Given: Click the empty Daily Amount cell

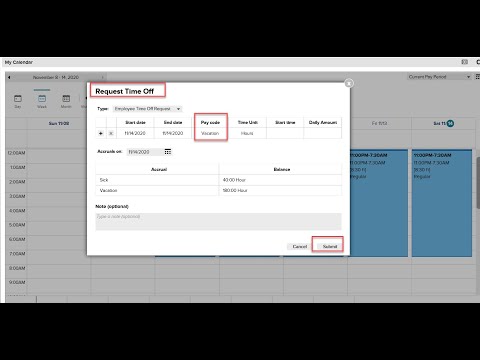Looking at the screenshot, I should coord(323,133).
